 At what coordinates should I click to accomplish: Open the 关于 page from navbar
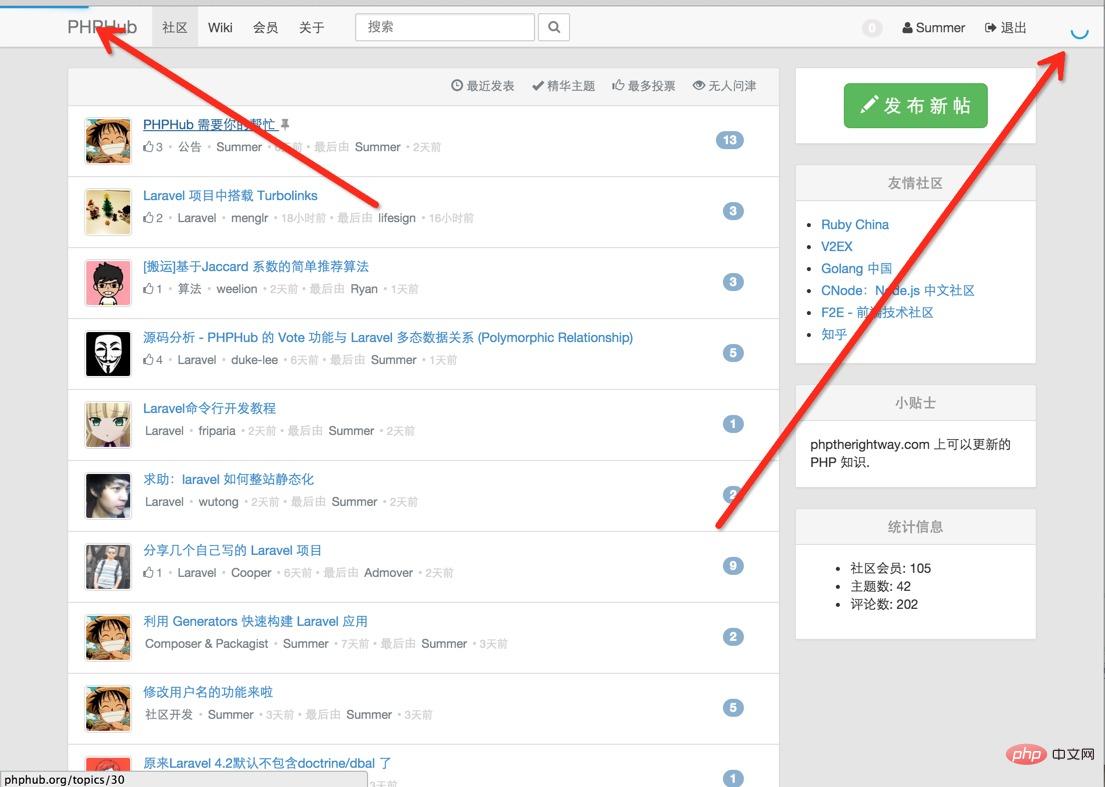pos(312,27)
